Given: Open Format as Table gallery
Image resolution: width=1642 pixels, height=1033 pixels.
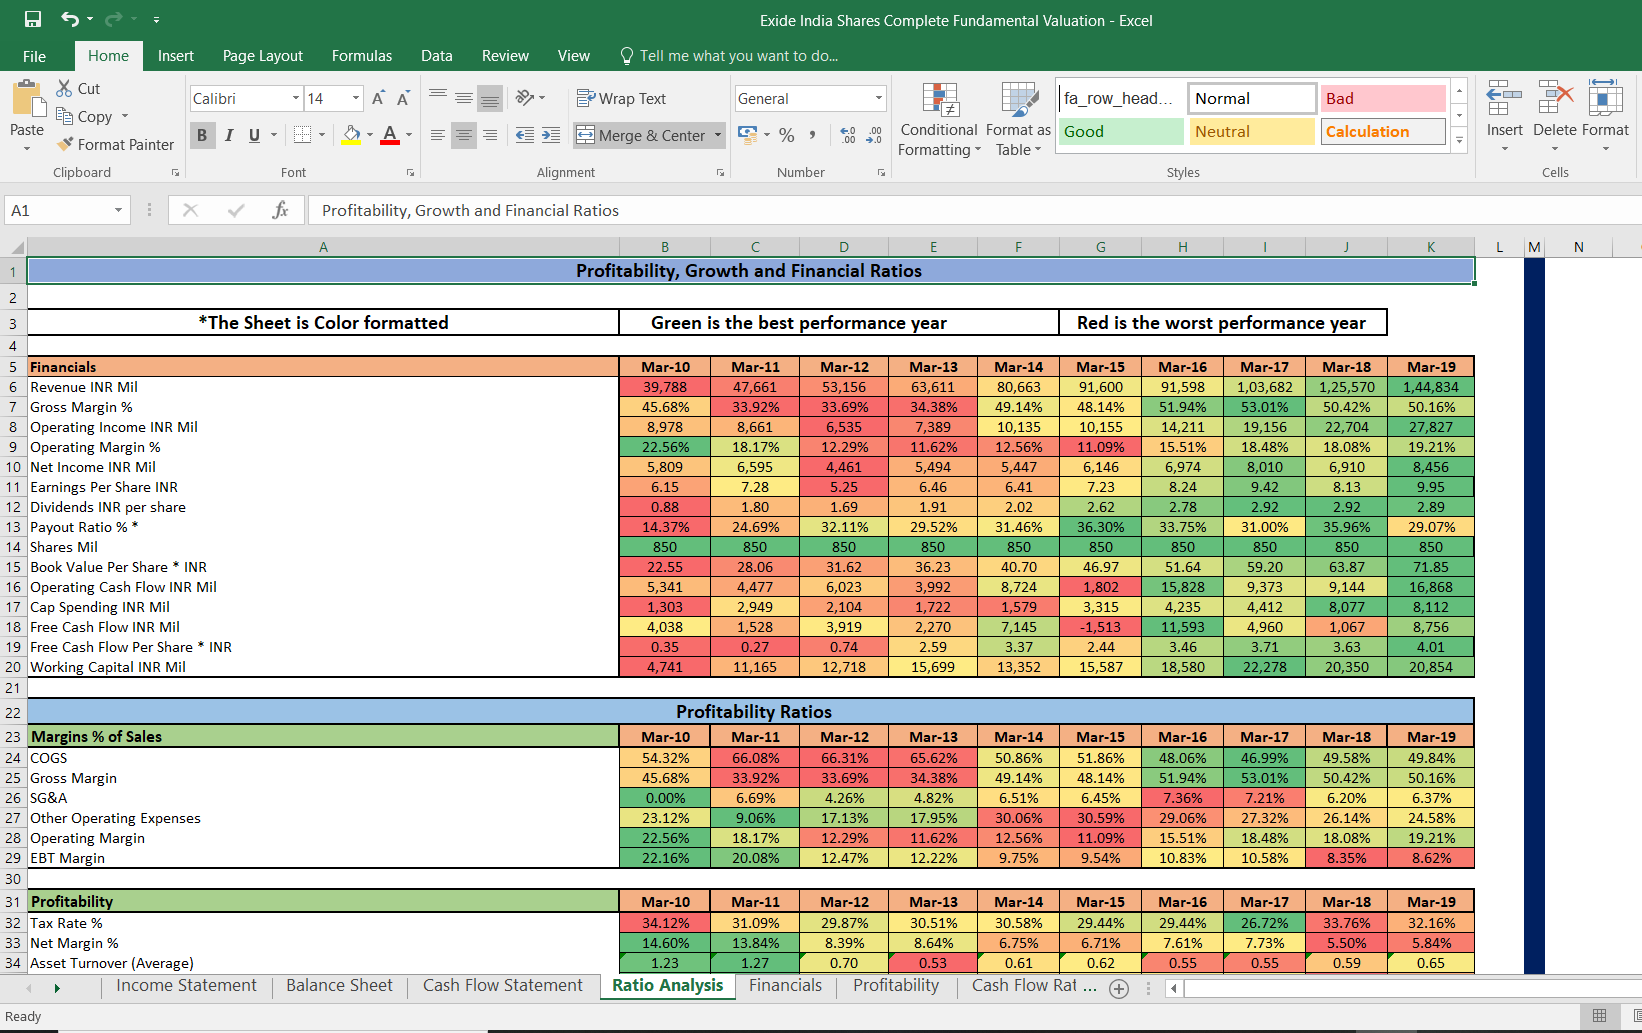Looking at the screenshot, I should [x=1018, y=119].
